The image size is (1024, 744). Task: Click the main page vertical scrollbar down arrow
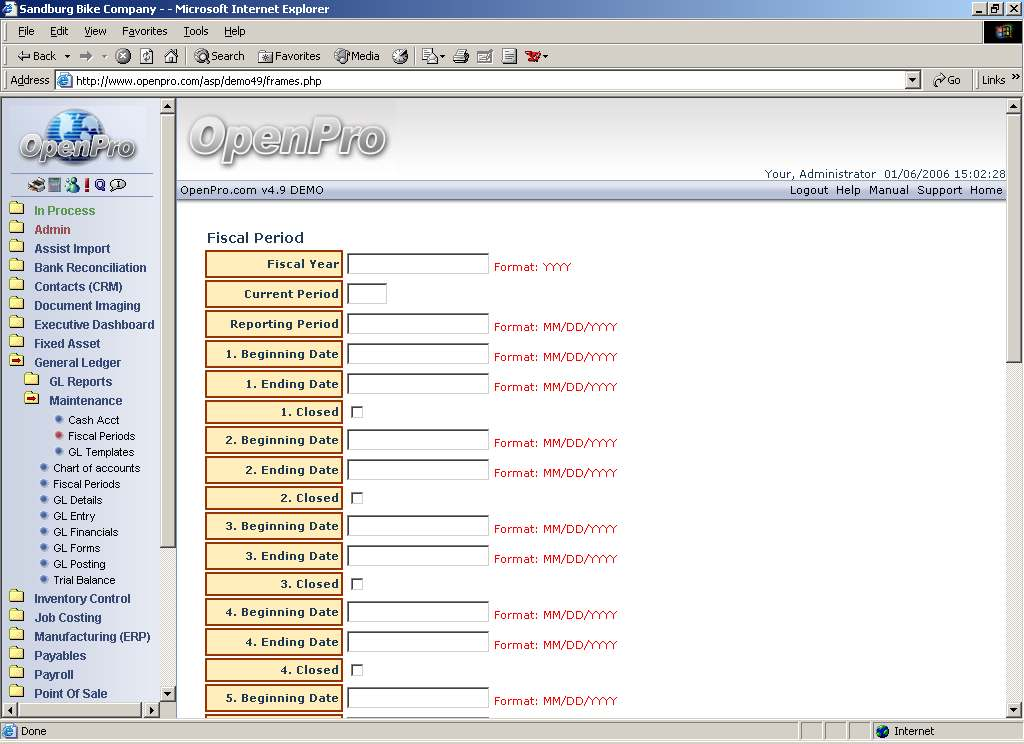pyautogui.click(x=1014, y=710)
